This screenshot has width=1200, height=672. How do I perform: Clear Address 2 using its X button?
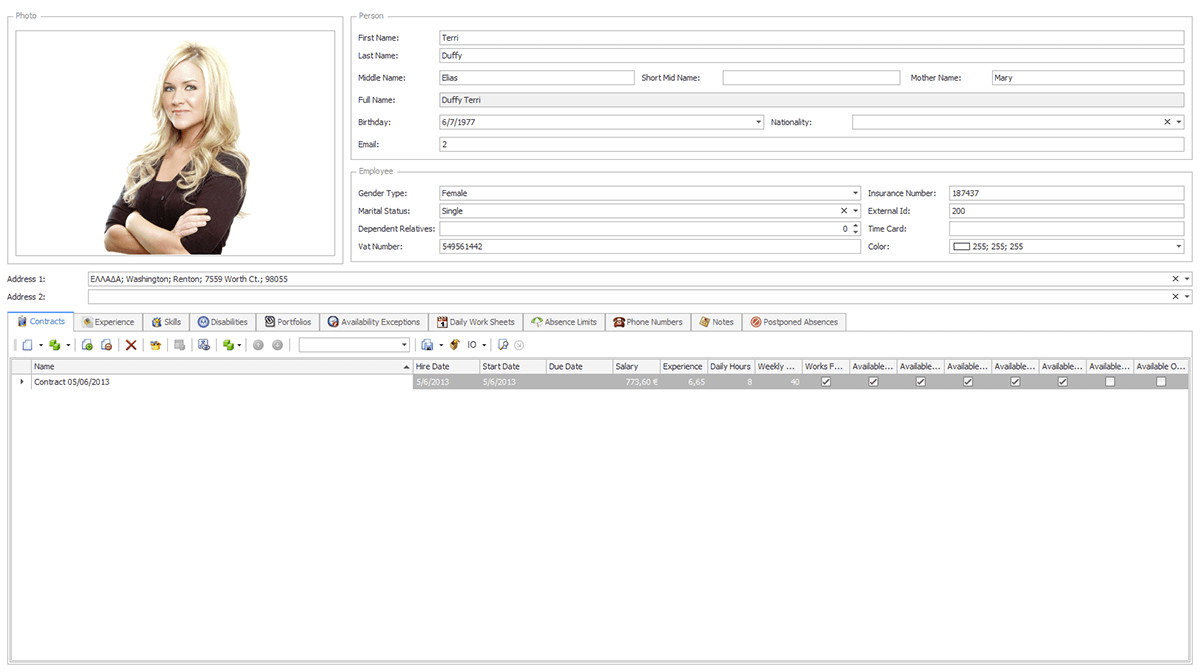point(1175,297)
